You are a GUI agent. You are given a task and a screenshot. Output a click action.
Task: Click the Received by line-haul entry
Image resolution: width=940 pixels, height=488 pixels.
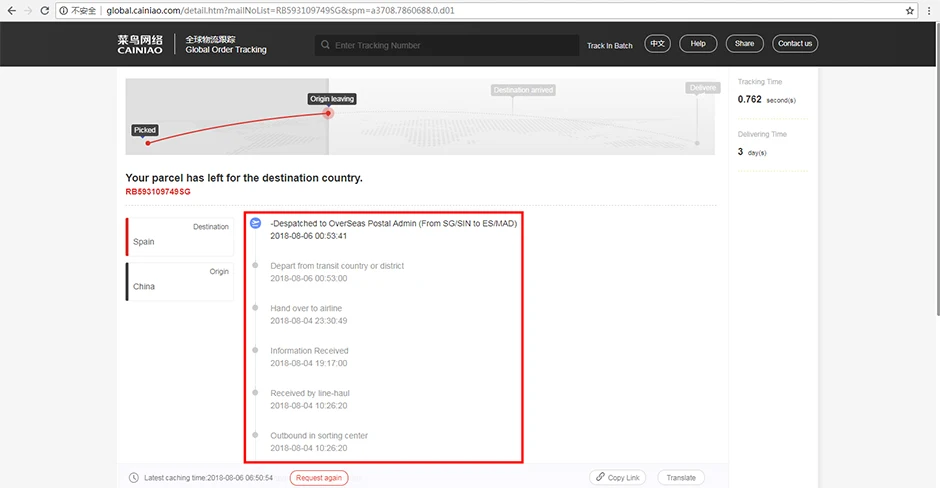coord(309,393)
